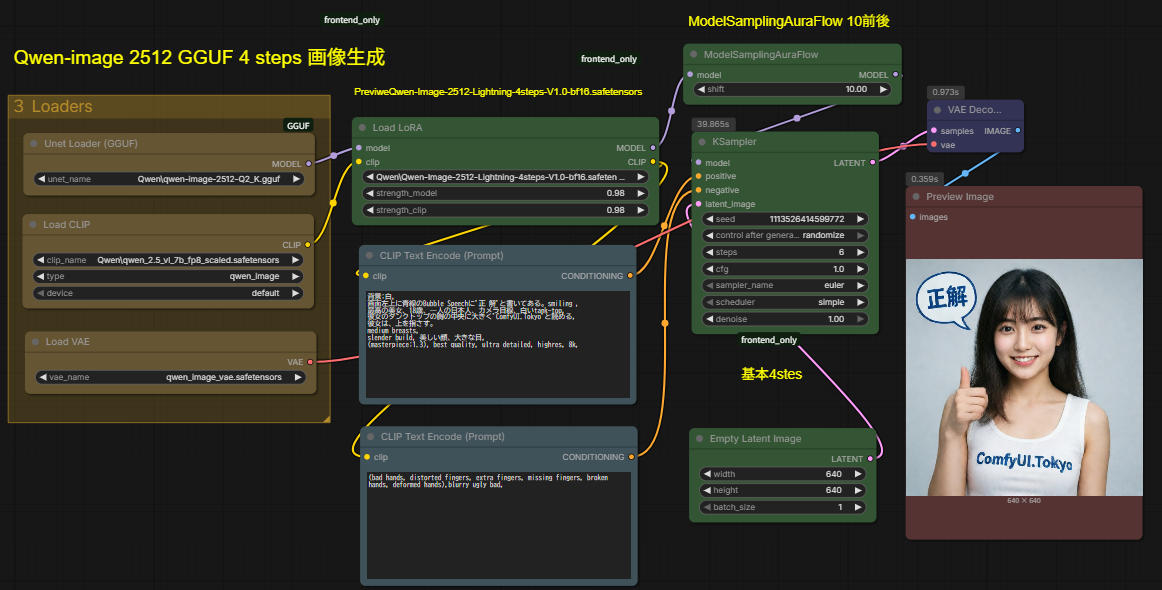Collapse the Load LoRA node header dot
Viewport: 1162px width, 590px height.
362,128
